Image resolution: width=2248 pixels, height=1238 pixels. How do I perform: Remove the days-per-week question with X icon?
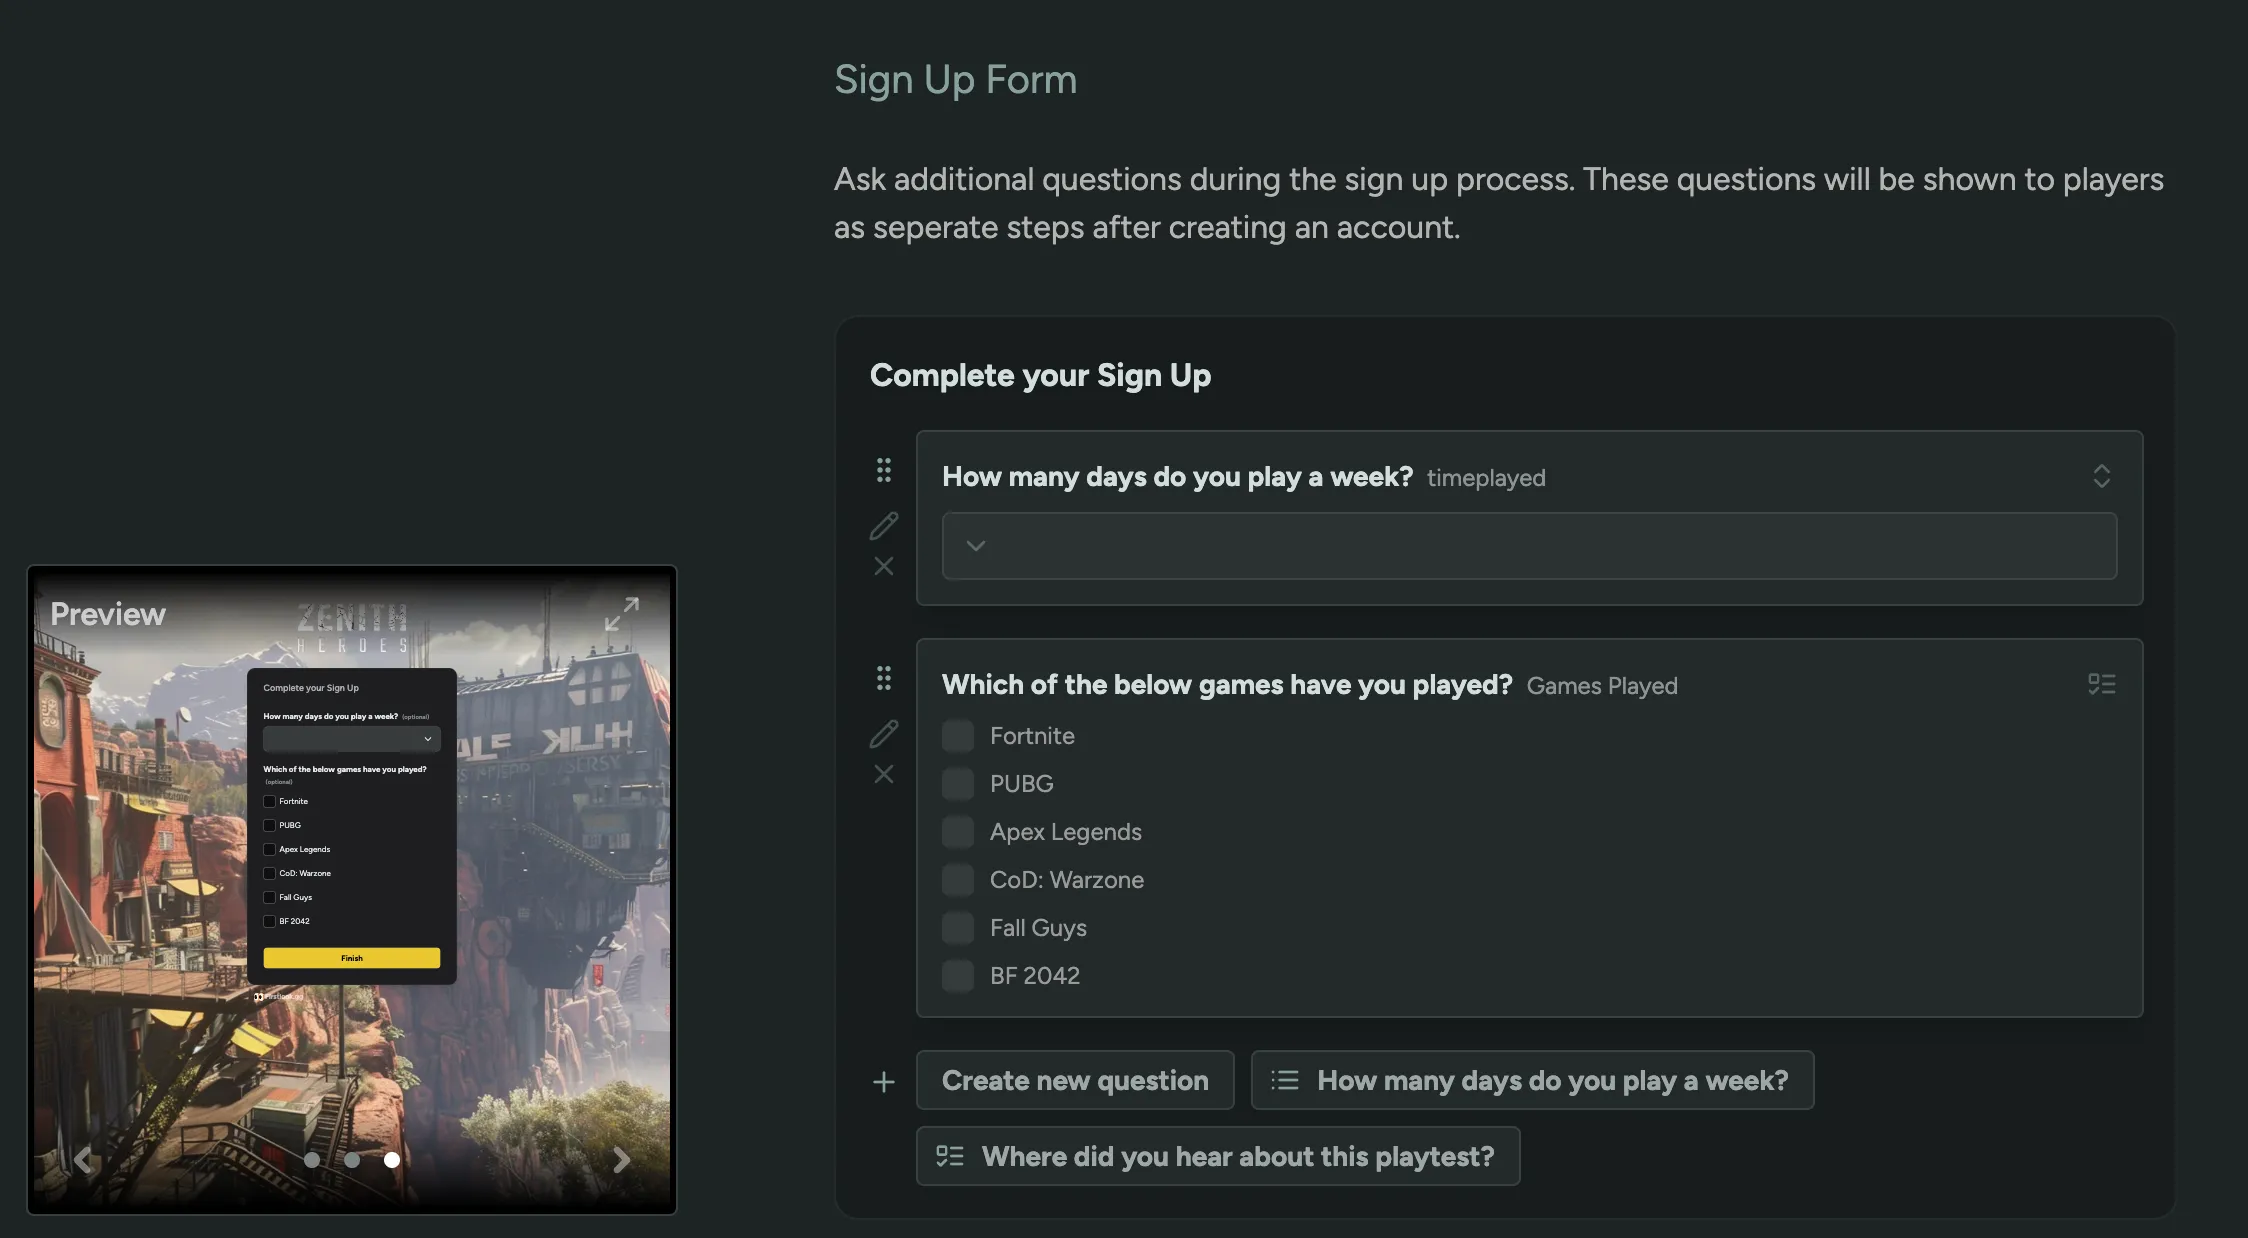click(884, 566)
